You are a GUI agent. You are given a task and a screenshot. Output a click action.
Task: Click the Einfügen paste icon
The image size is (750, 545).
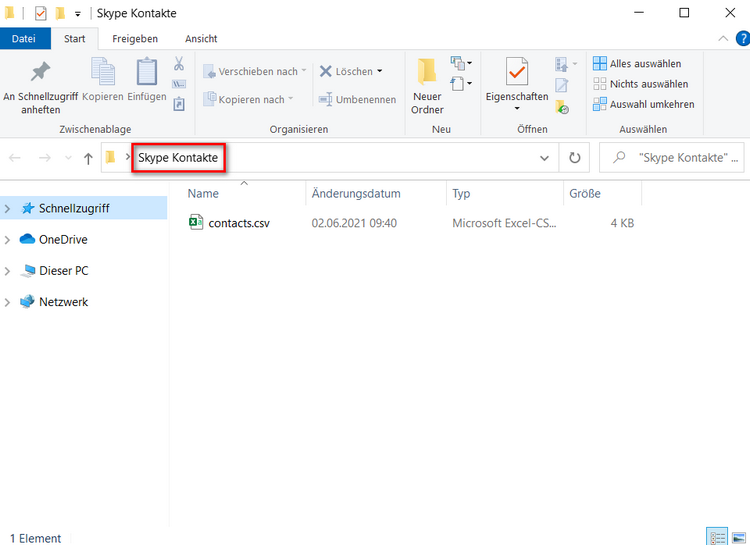pos(147,79)
